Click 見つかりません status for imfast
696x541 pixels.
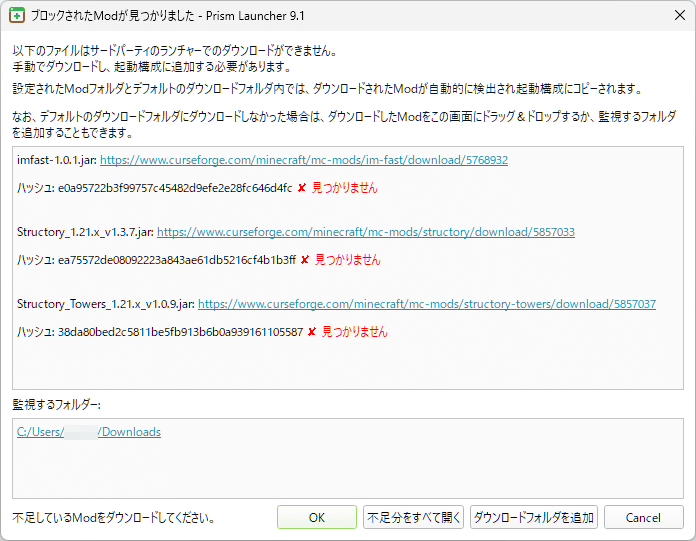pyautogui.click(x=344, y=188)
